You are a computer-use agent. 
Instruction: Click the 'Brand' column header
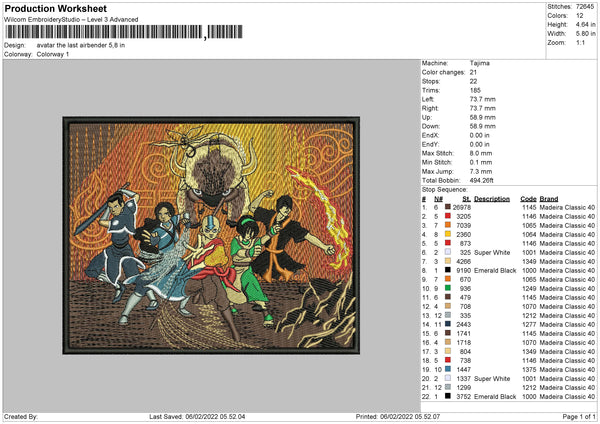click(549, 199)
